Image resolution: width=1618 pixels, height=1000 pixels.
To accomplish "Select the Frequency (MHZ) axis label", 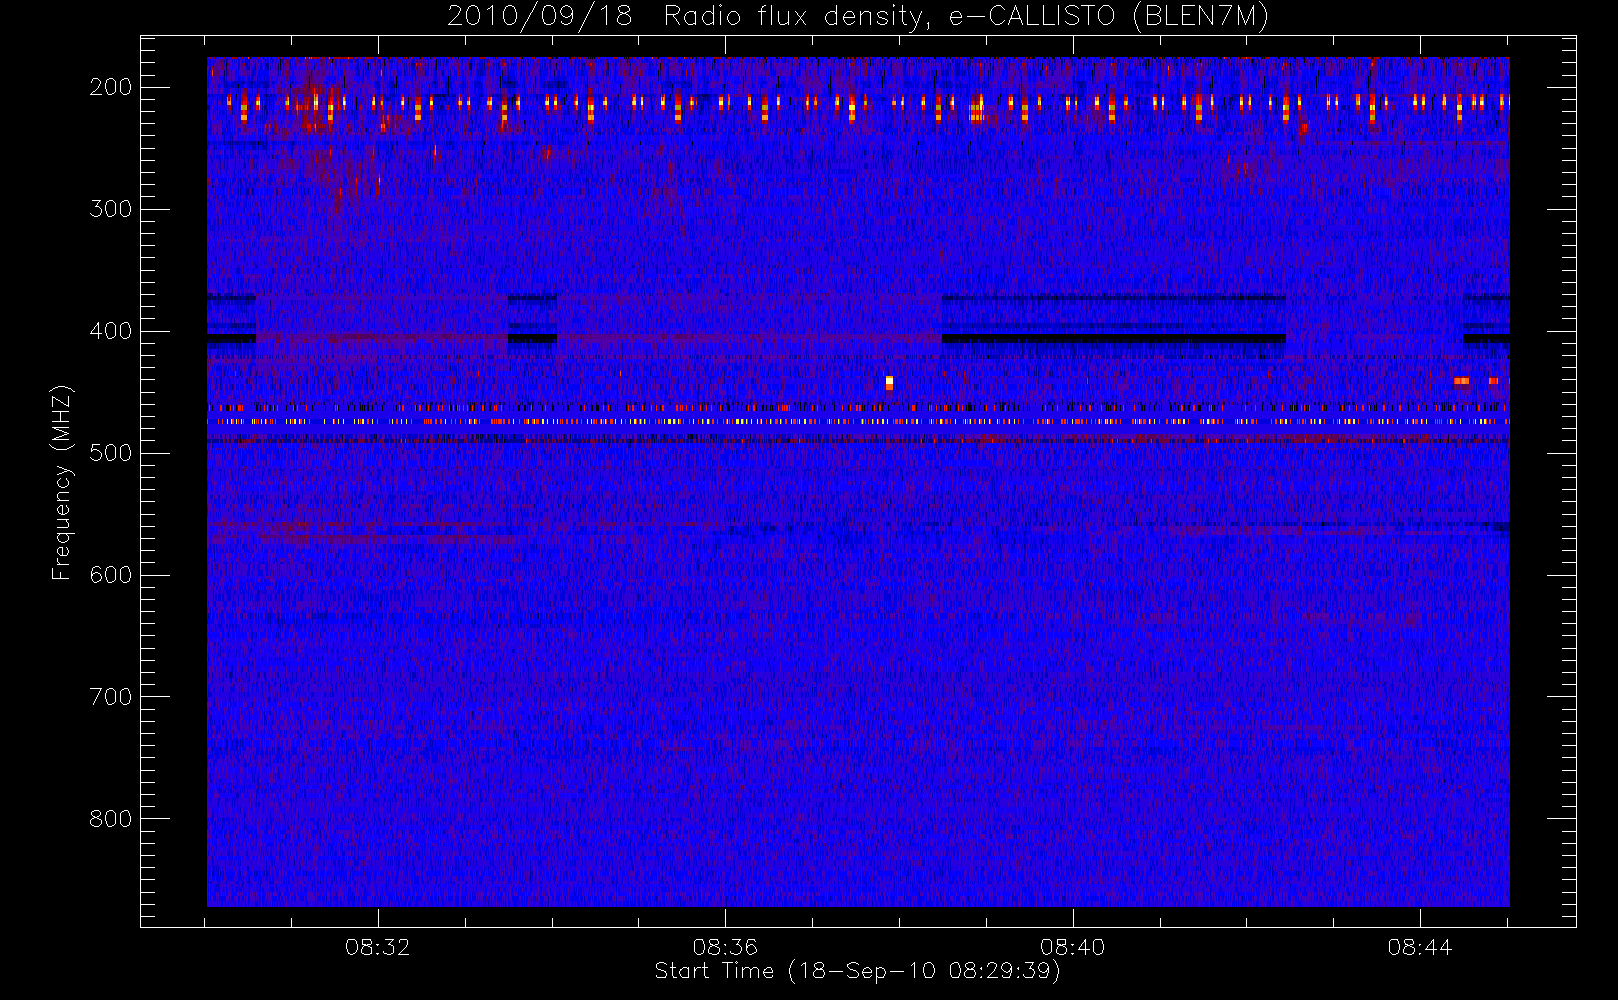I will (62, 482).
